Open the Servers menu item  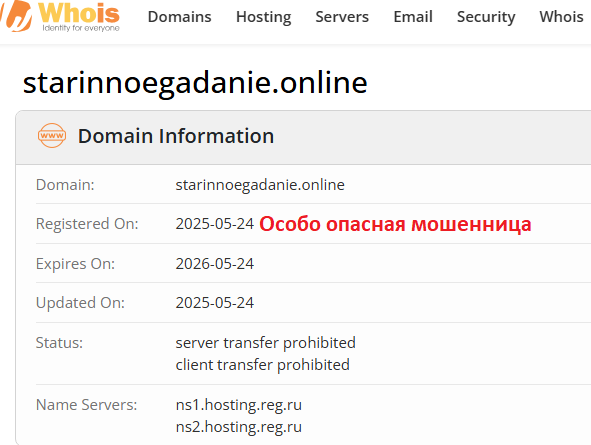342,17
